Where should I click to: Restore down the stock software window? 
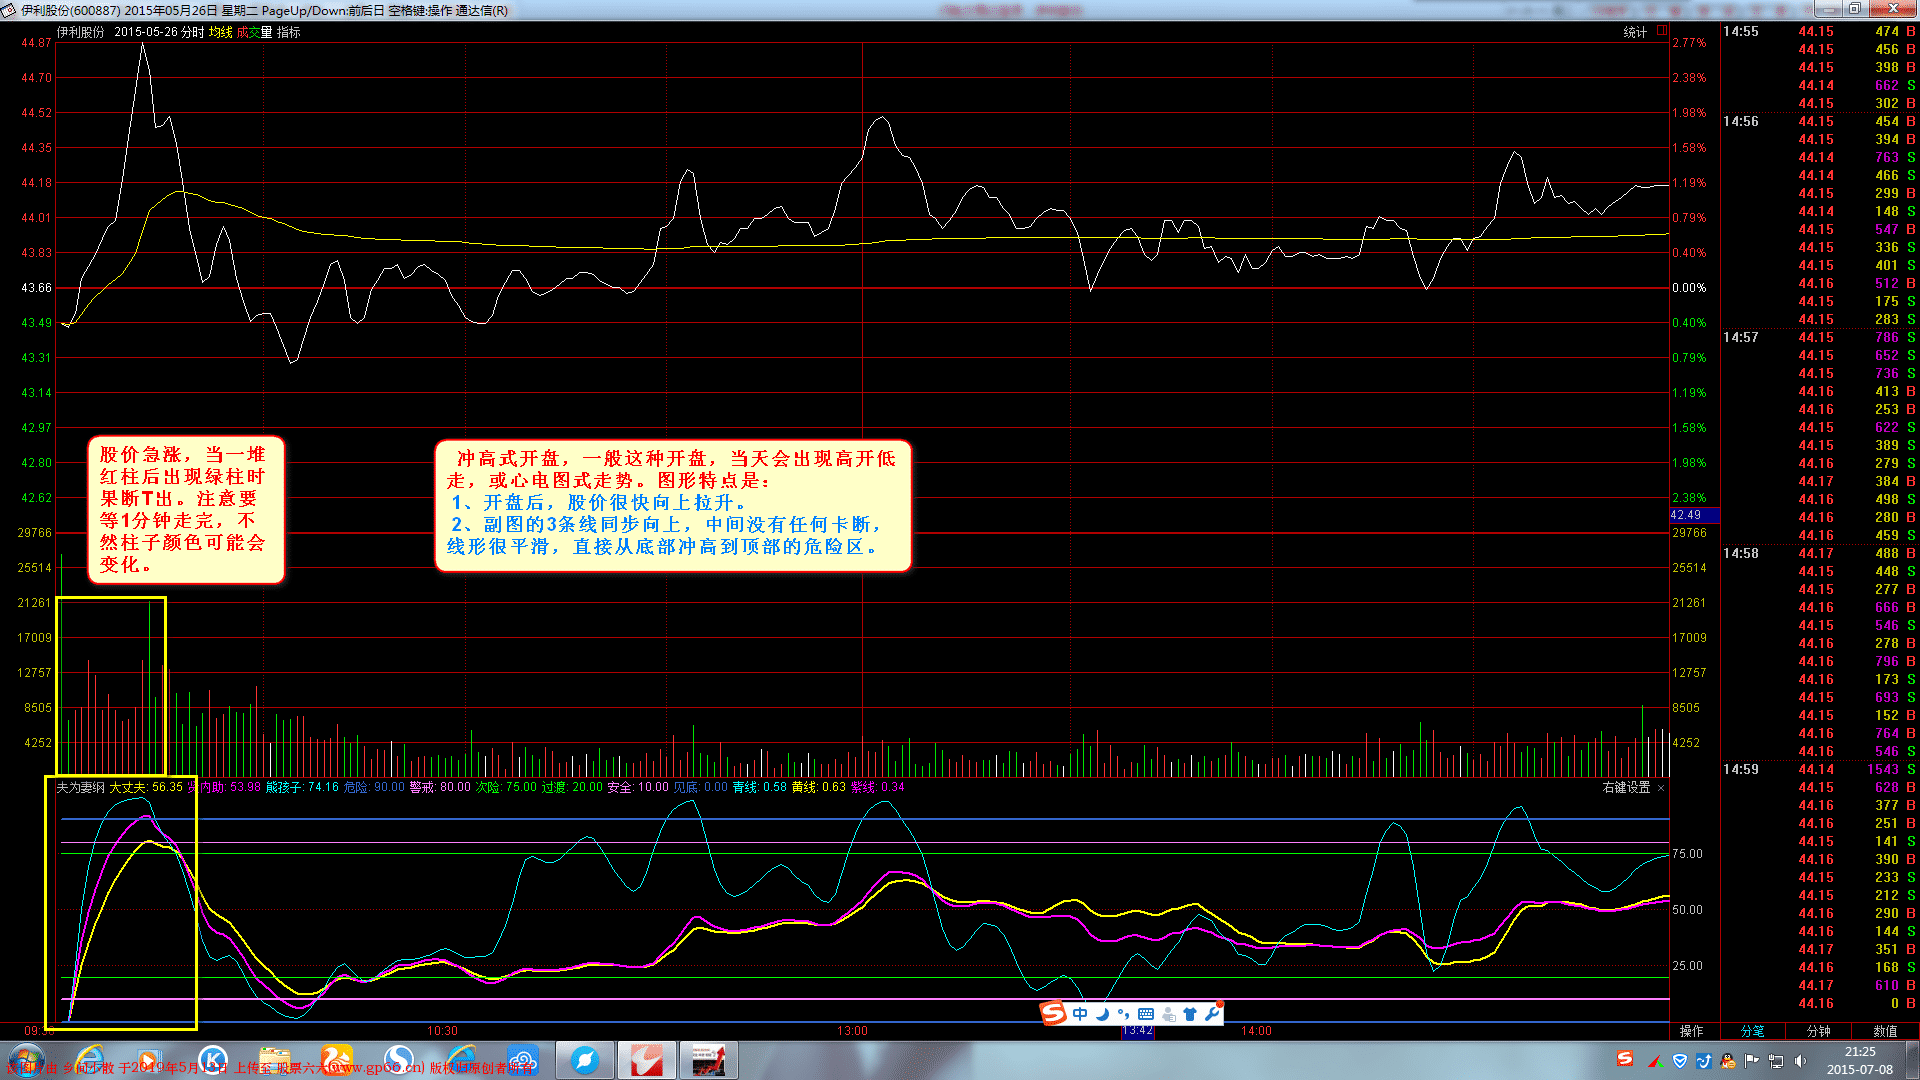pyautogui.click(x=1854, y=9)
